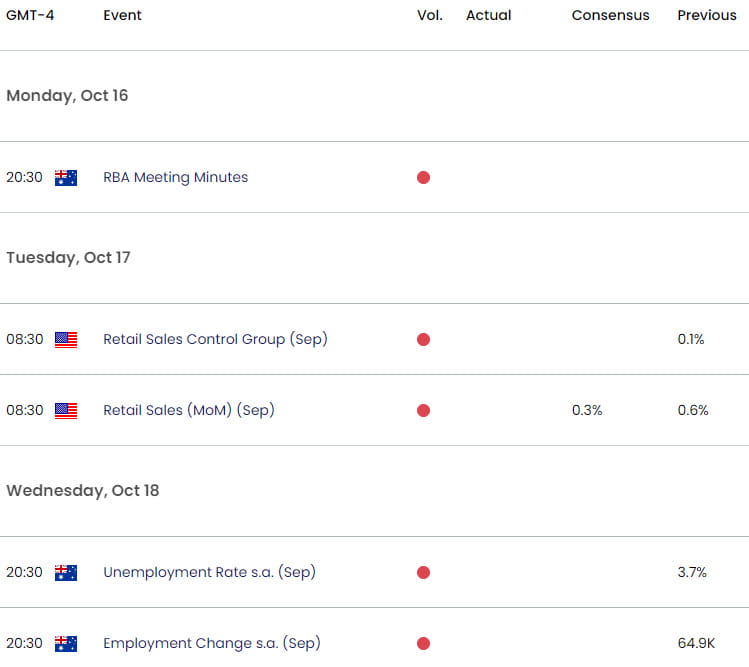Viewport: 749px width, 667px height.
Task: Open Retail Sales Control Group (Sep) event
Action: [215, 339]
